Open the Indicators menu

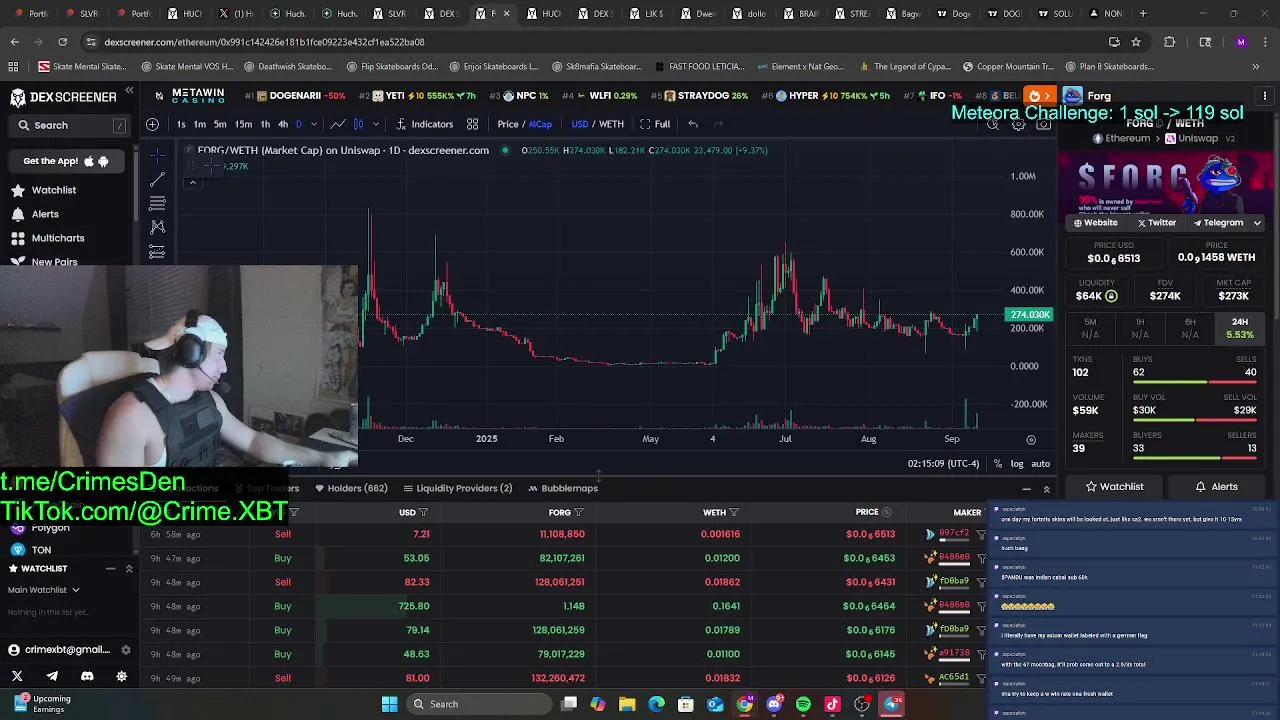(x=424, y=124)
